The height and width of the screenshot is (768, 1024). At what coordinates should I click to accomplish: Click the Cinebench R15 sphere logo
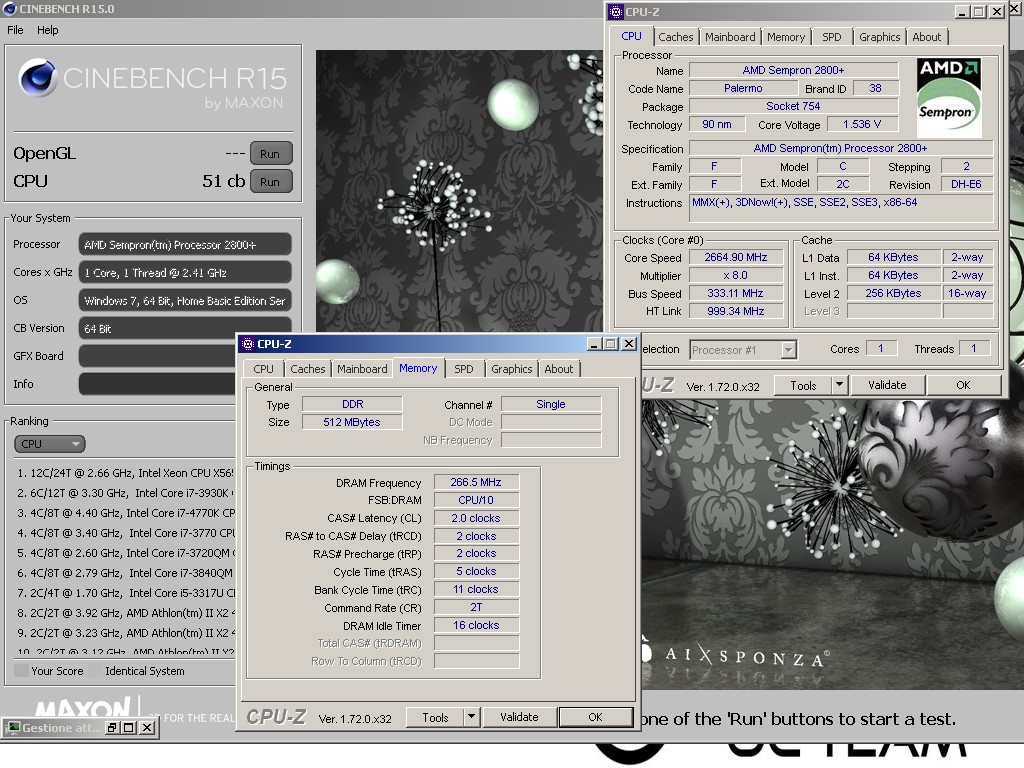(x=37, y=78)
